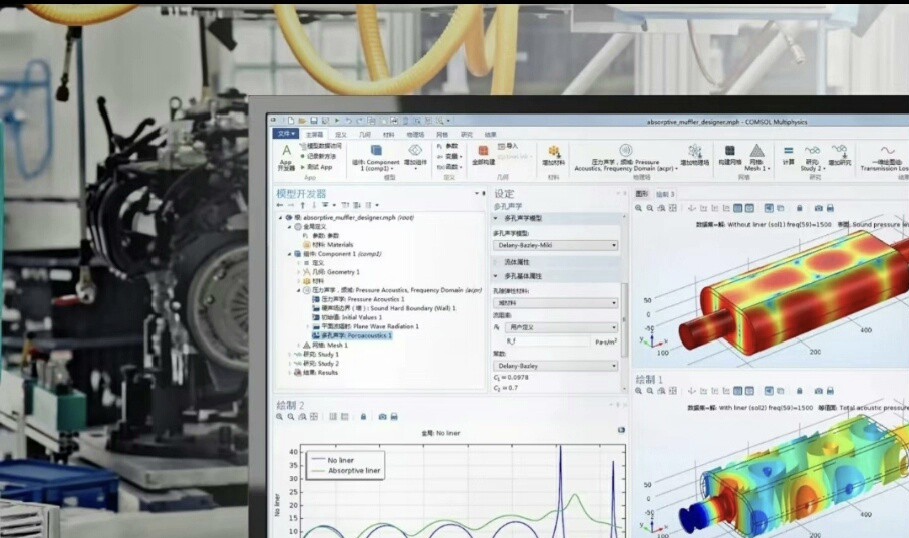This screenshot has width=909, height=538.
Task: Toggle the highlighted grid button in 绘制 1 toolbar
Action: point(737,391)
